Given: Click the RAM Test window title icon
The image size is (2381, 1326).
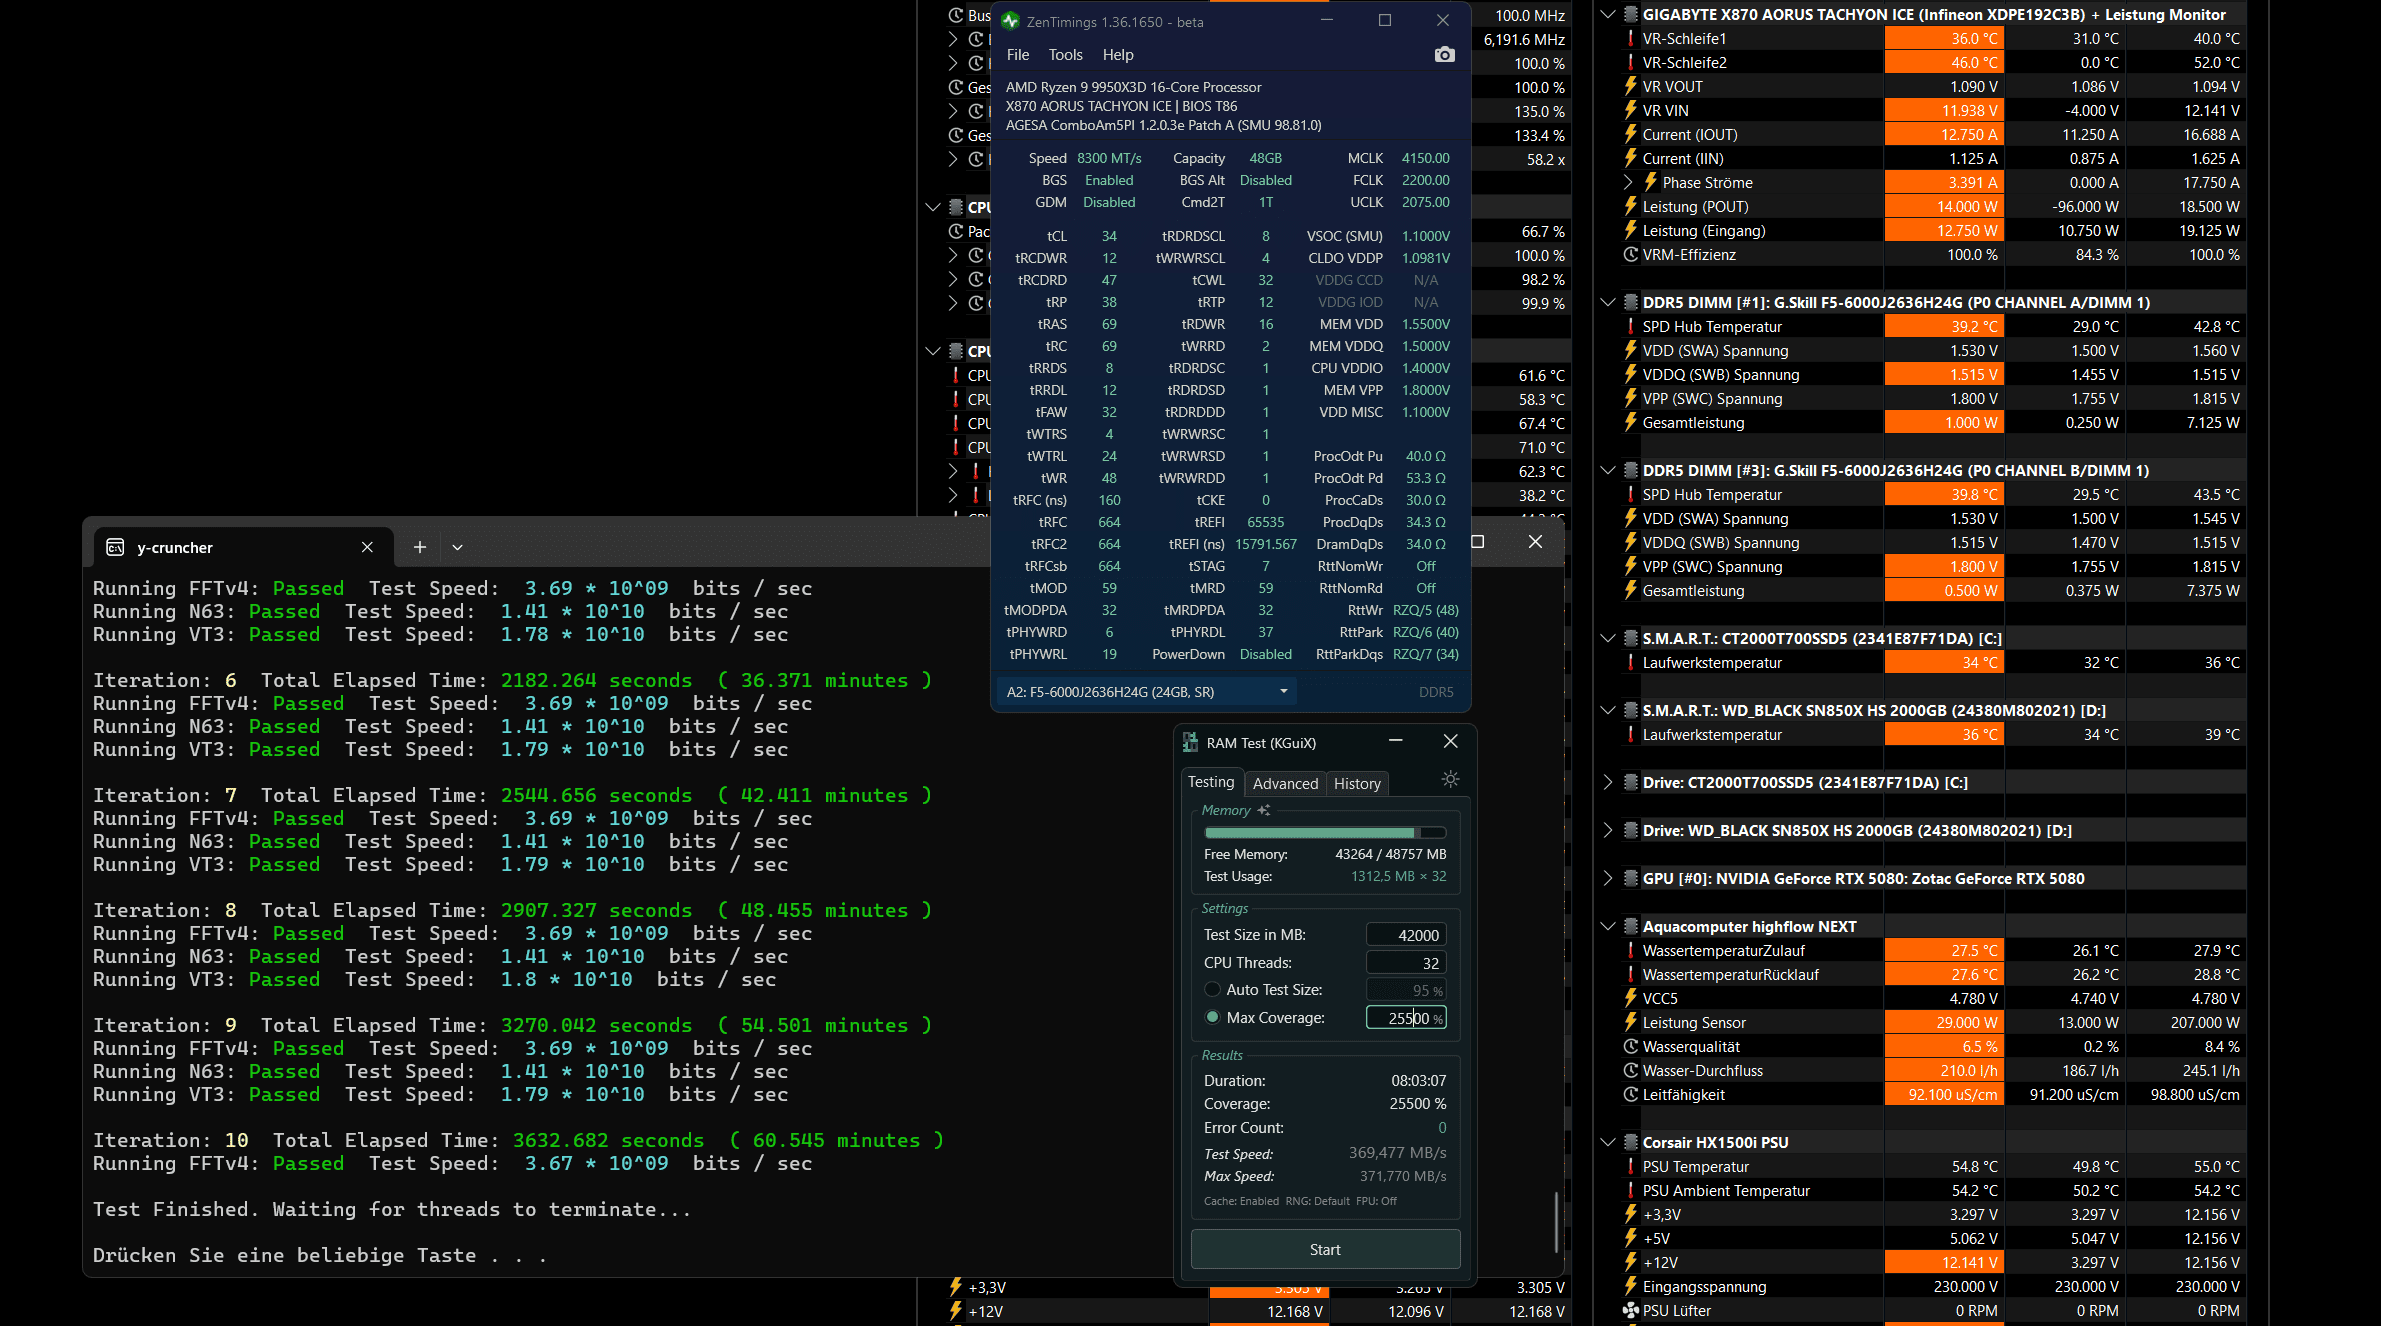Looking at the screenshot, I should point(1190,742).
